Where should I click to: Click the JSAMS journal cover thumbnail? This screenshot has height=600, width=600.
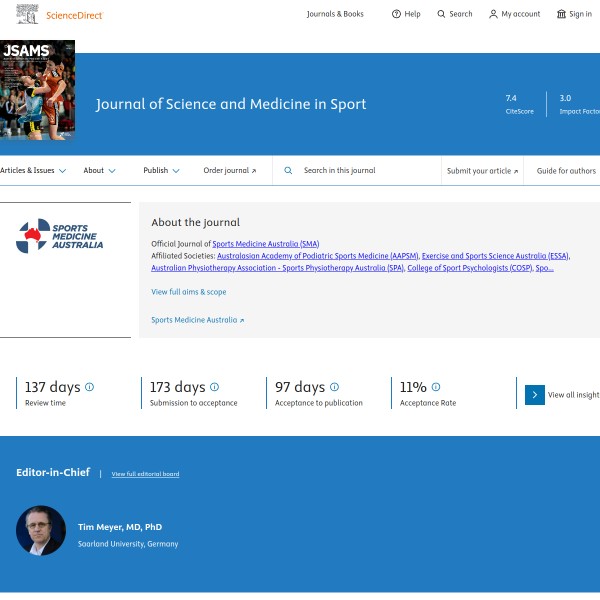(x=37, y=90)
